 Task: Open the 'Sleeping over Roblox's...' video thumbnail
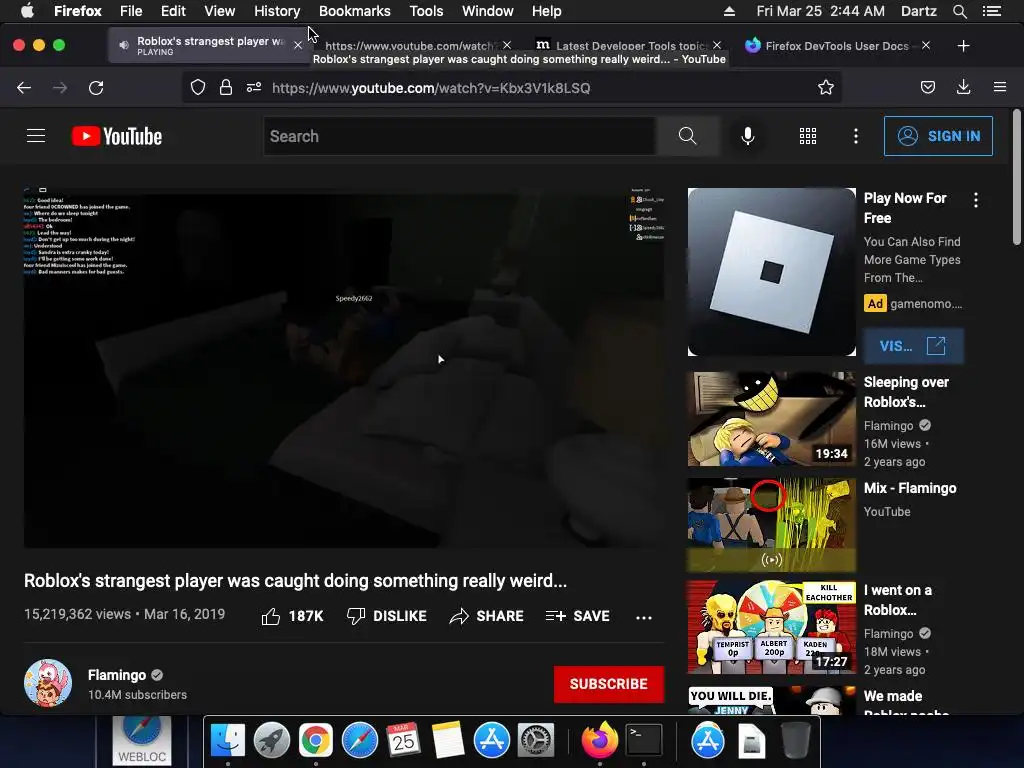click(771, 419)
